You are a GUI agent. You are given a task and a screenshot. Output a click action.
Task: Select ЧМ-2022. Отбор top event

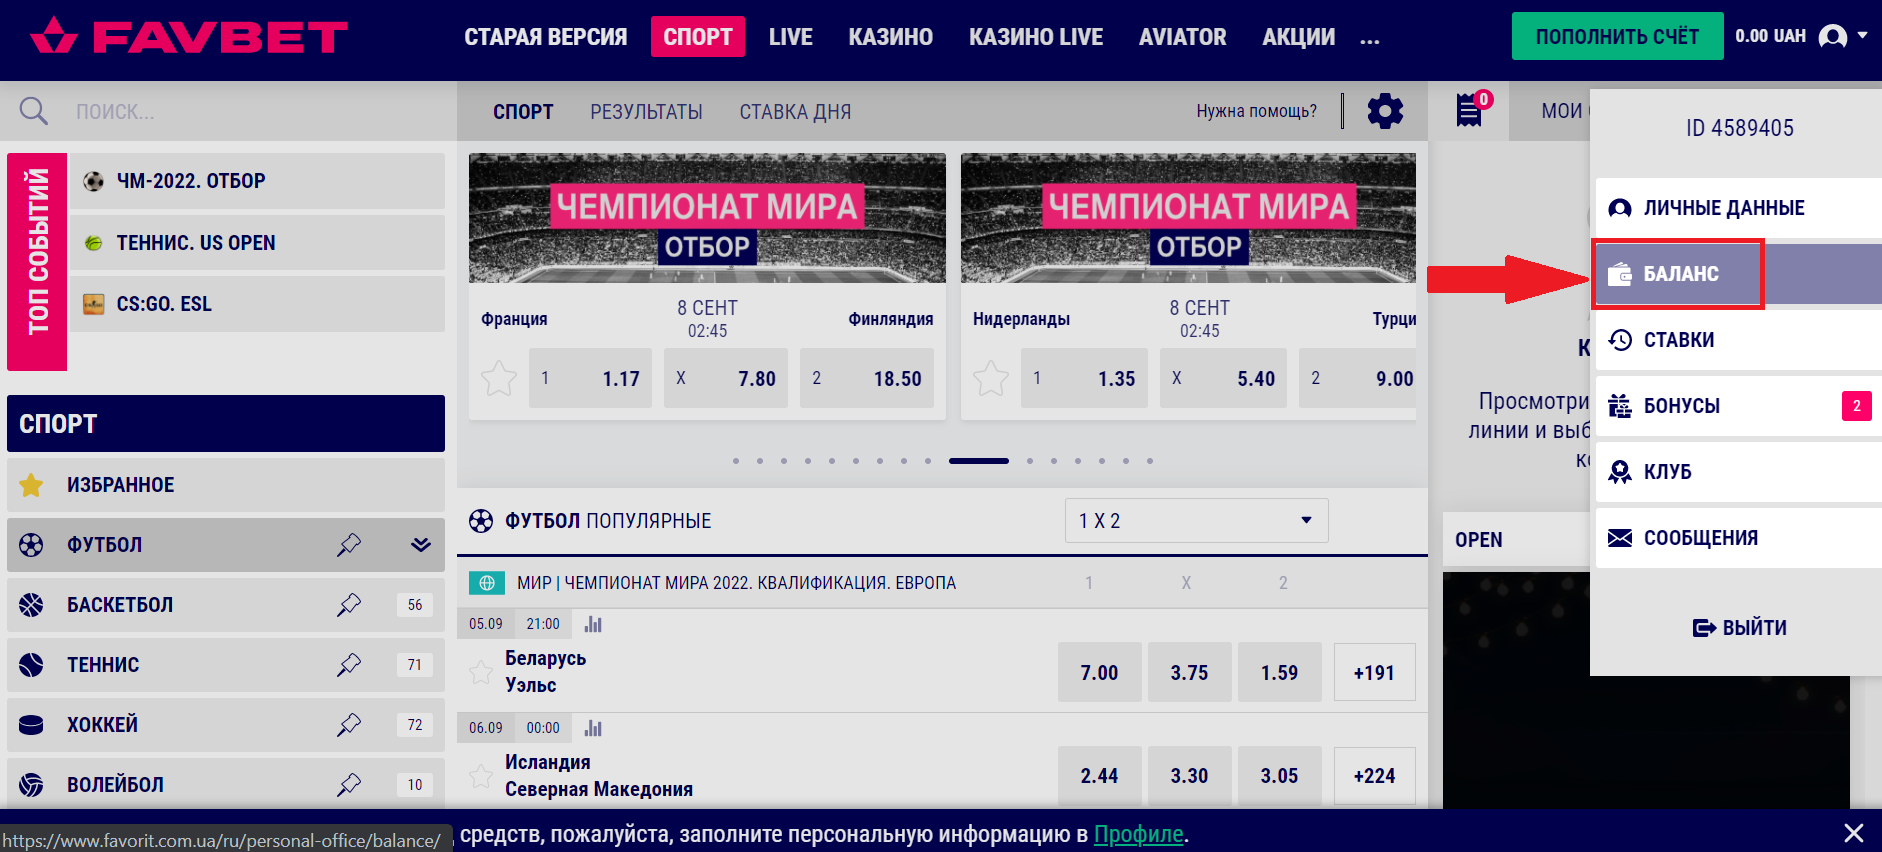(x=257, y=181)
